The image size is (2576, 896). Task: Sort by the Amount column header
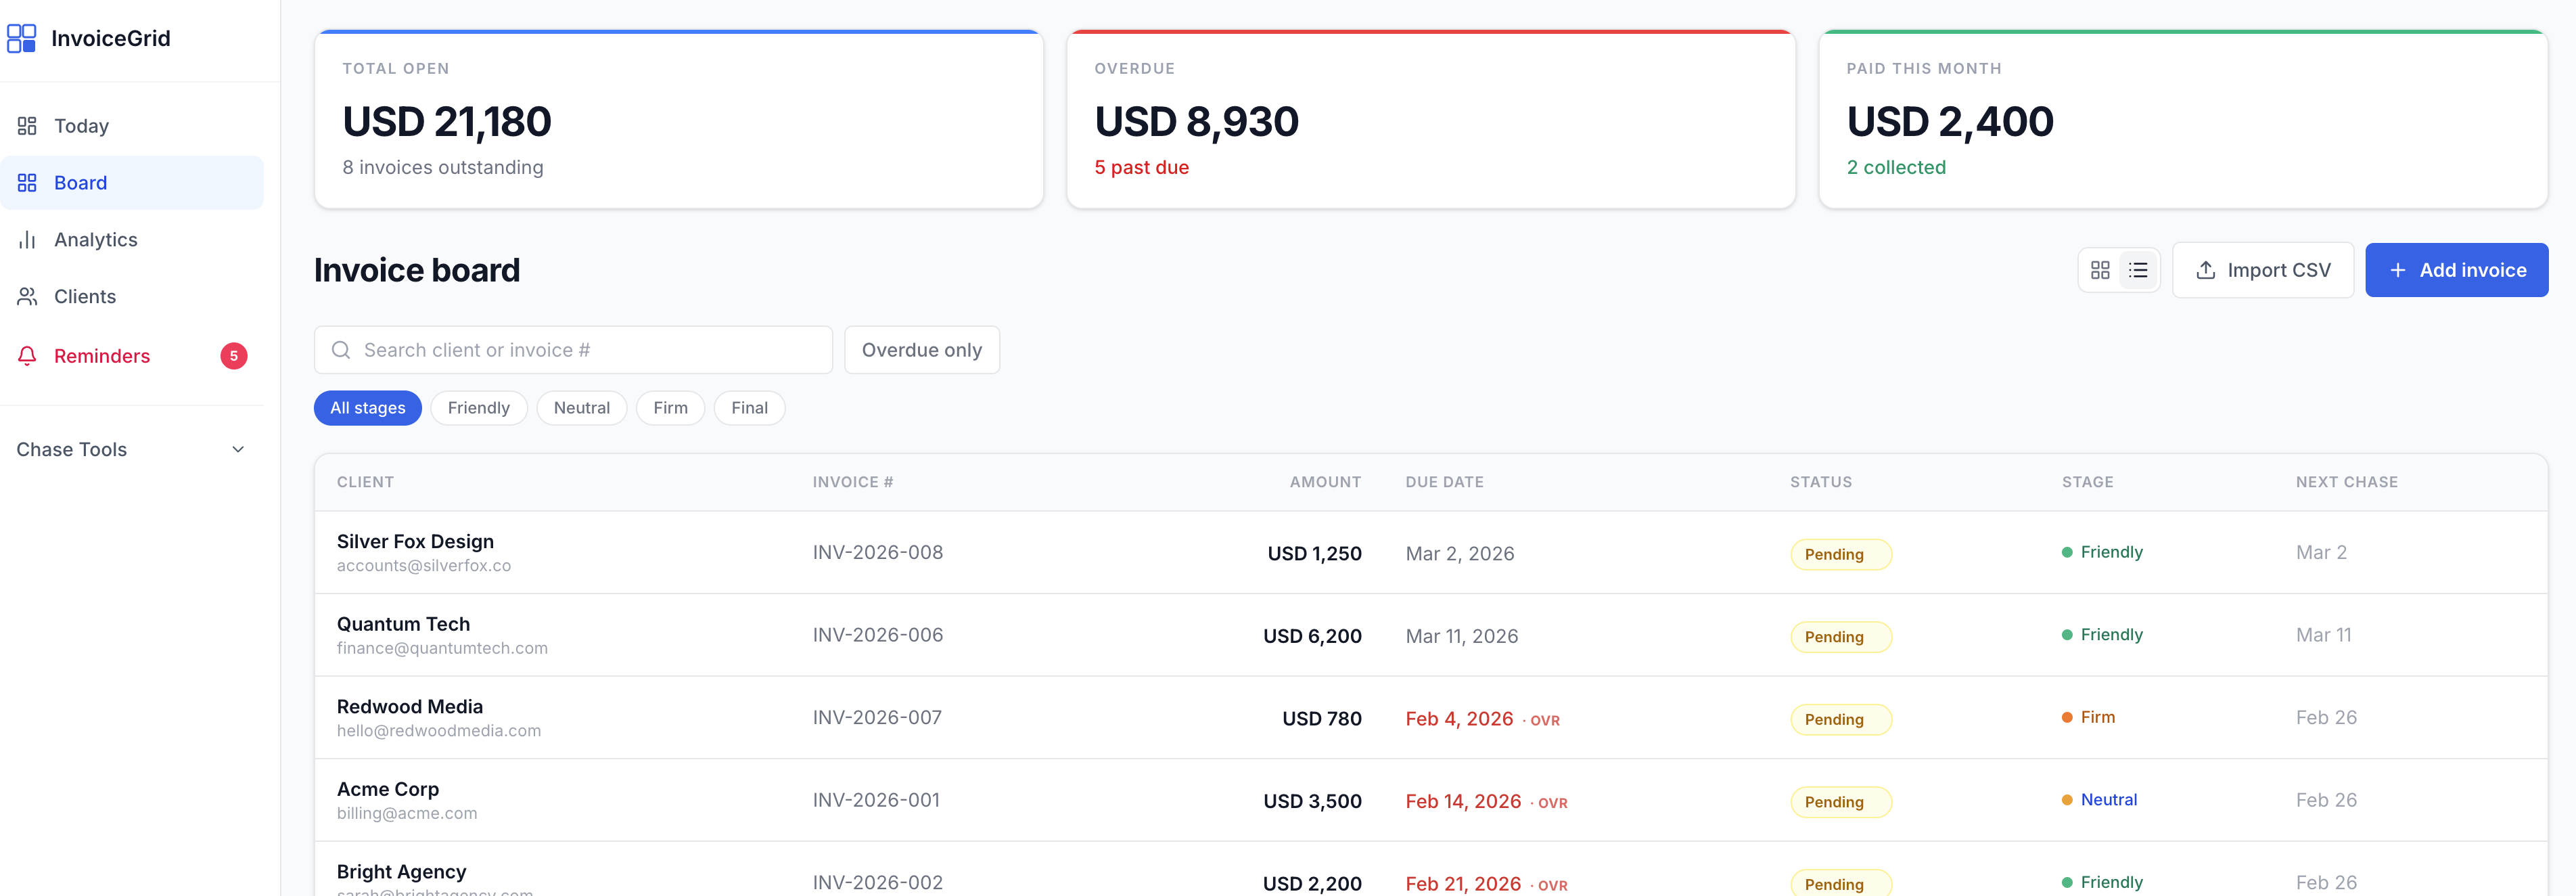1325,482
